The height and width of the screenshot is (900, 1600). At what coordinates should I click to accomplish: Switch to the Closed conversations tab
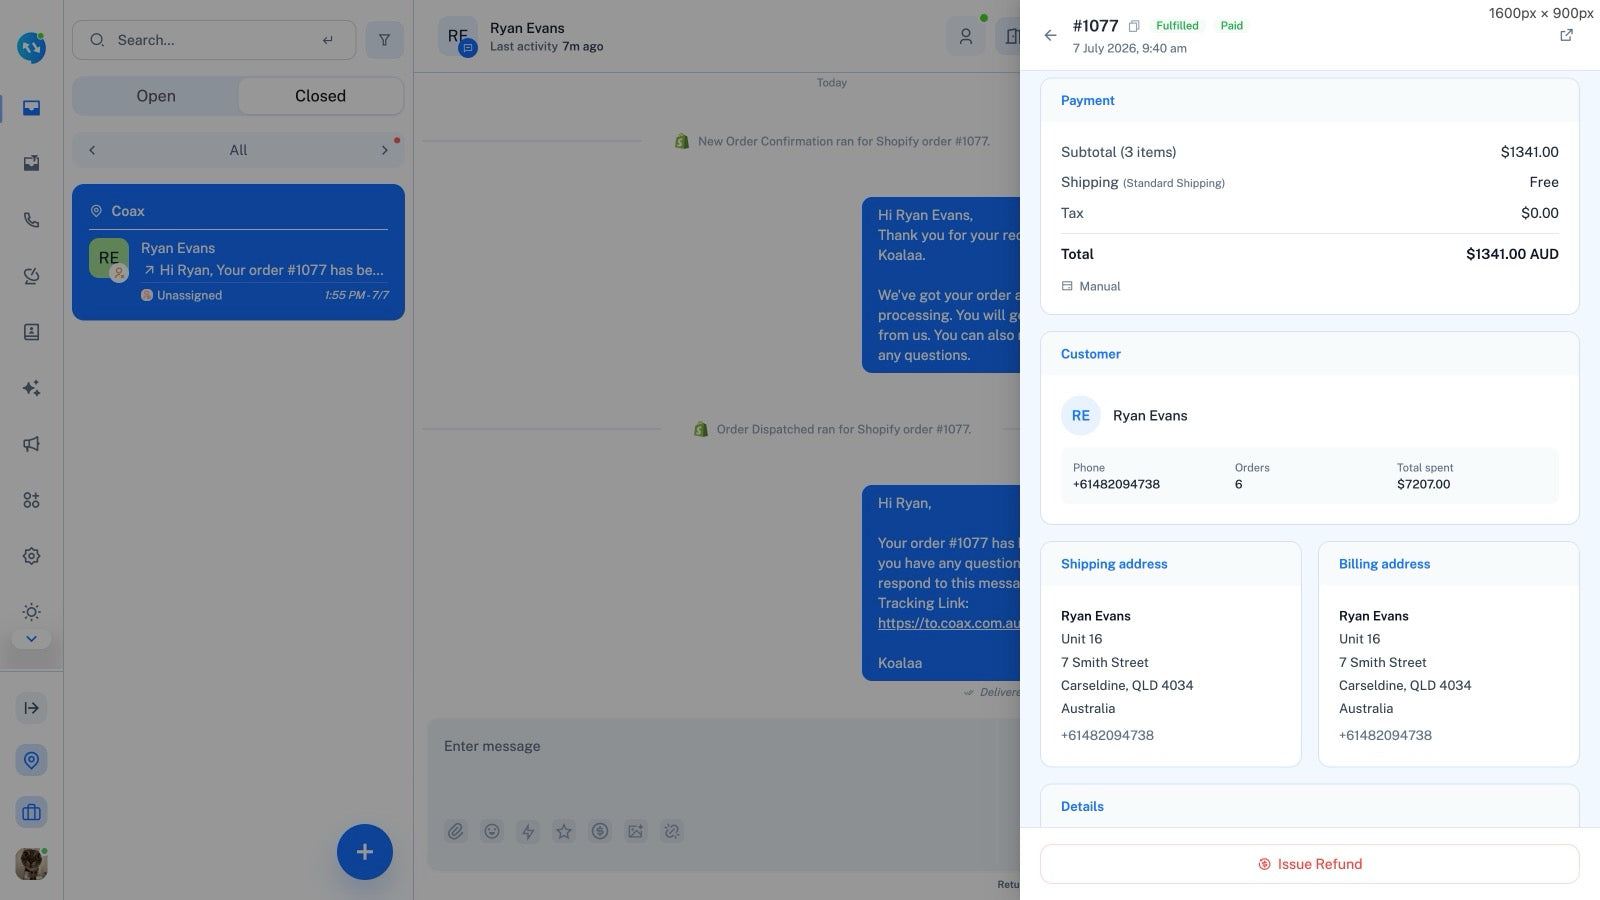(320, 96)
